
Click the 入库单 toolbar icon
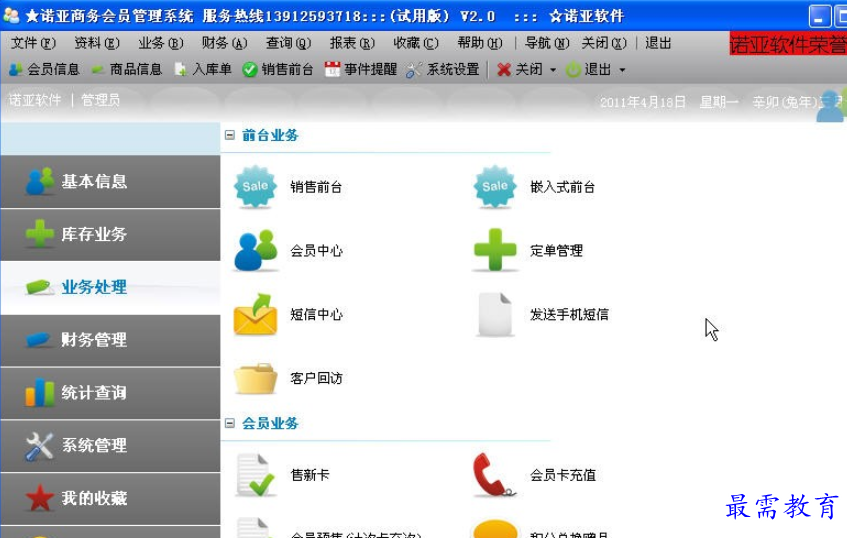180,69
